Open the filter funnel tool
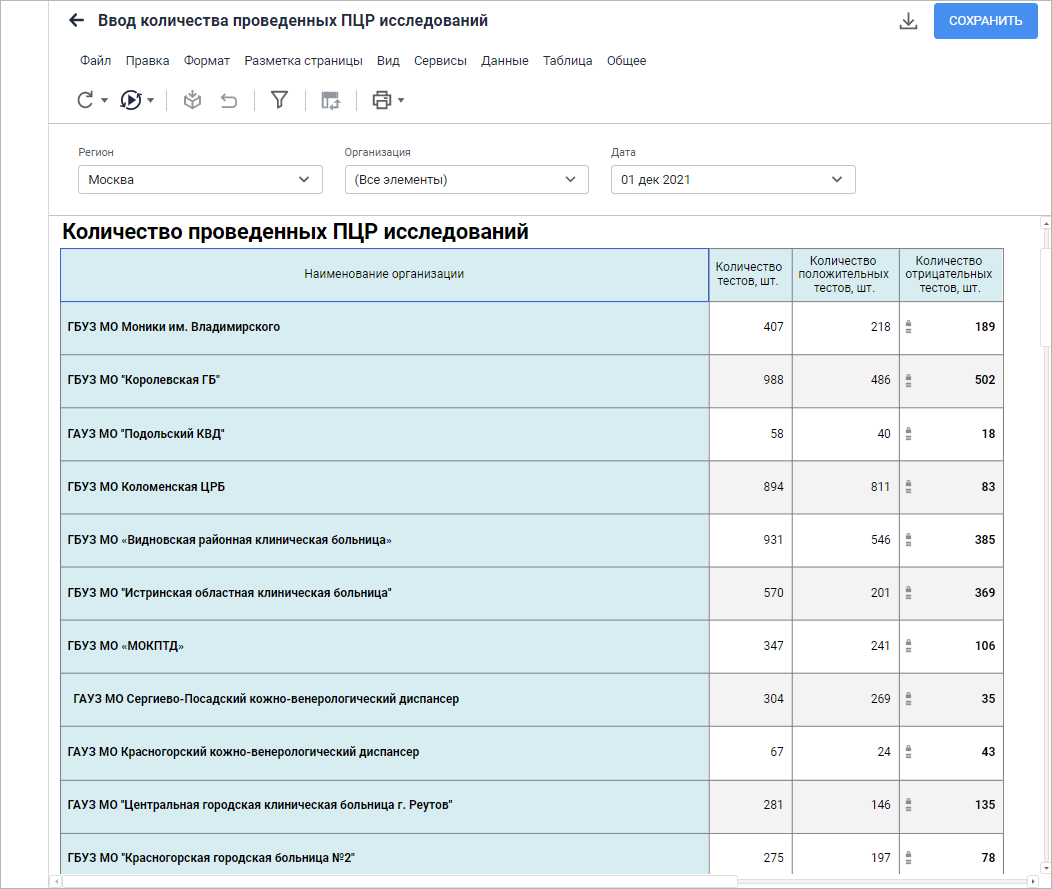The image size is (1052, 889). pos(280,100)
